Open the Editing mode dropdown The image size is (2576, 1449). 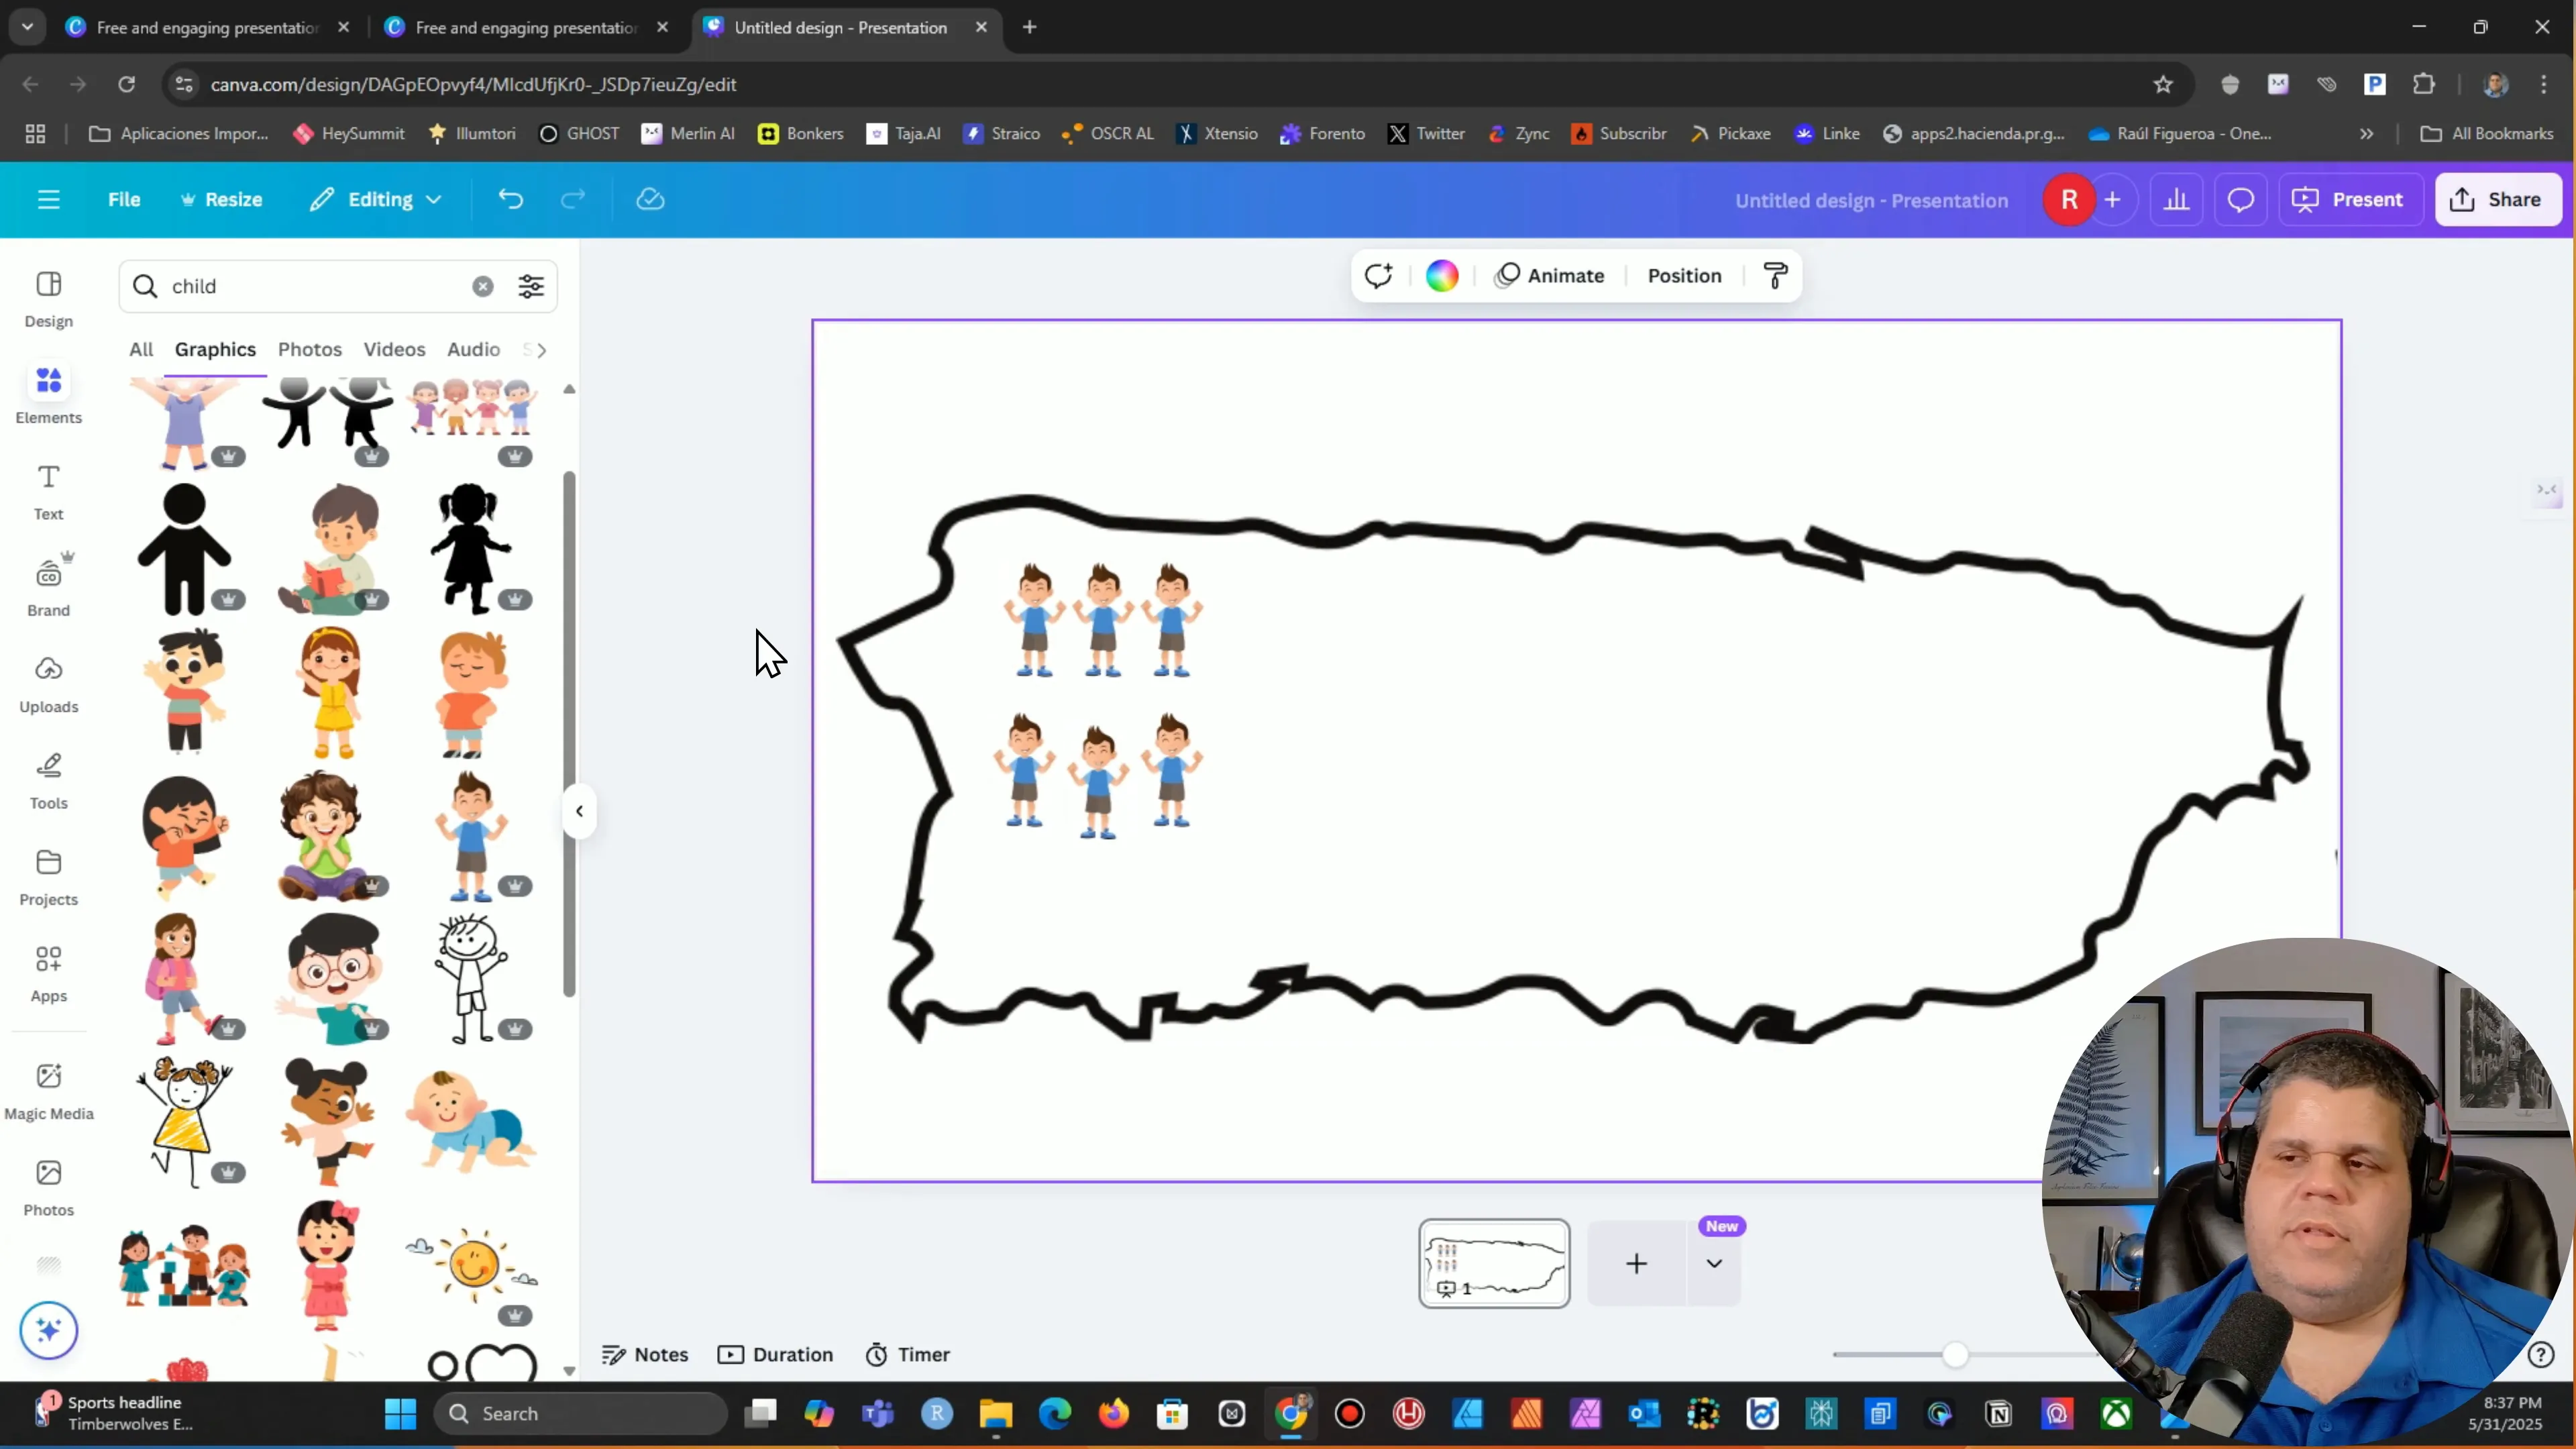(376, 199)
